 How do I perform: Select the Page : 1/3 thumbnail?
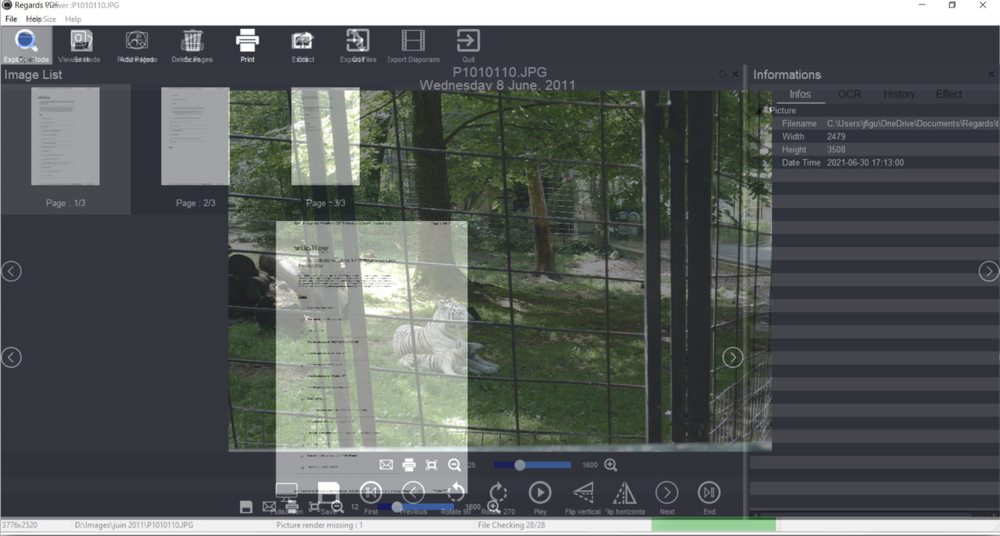pos(65,148)
